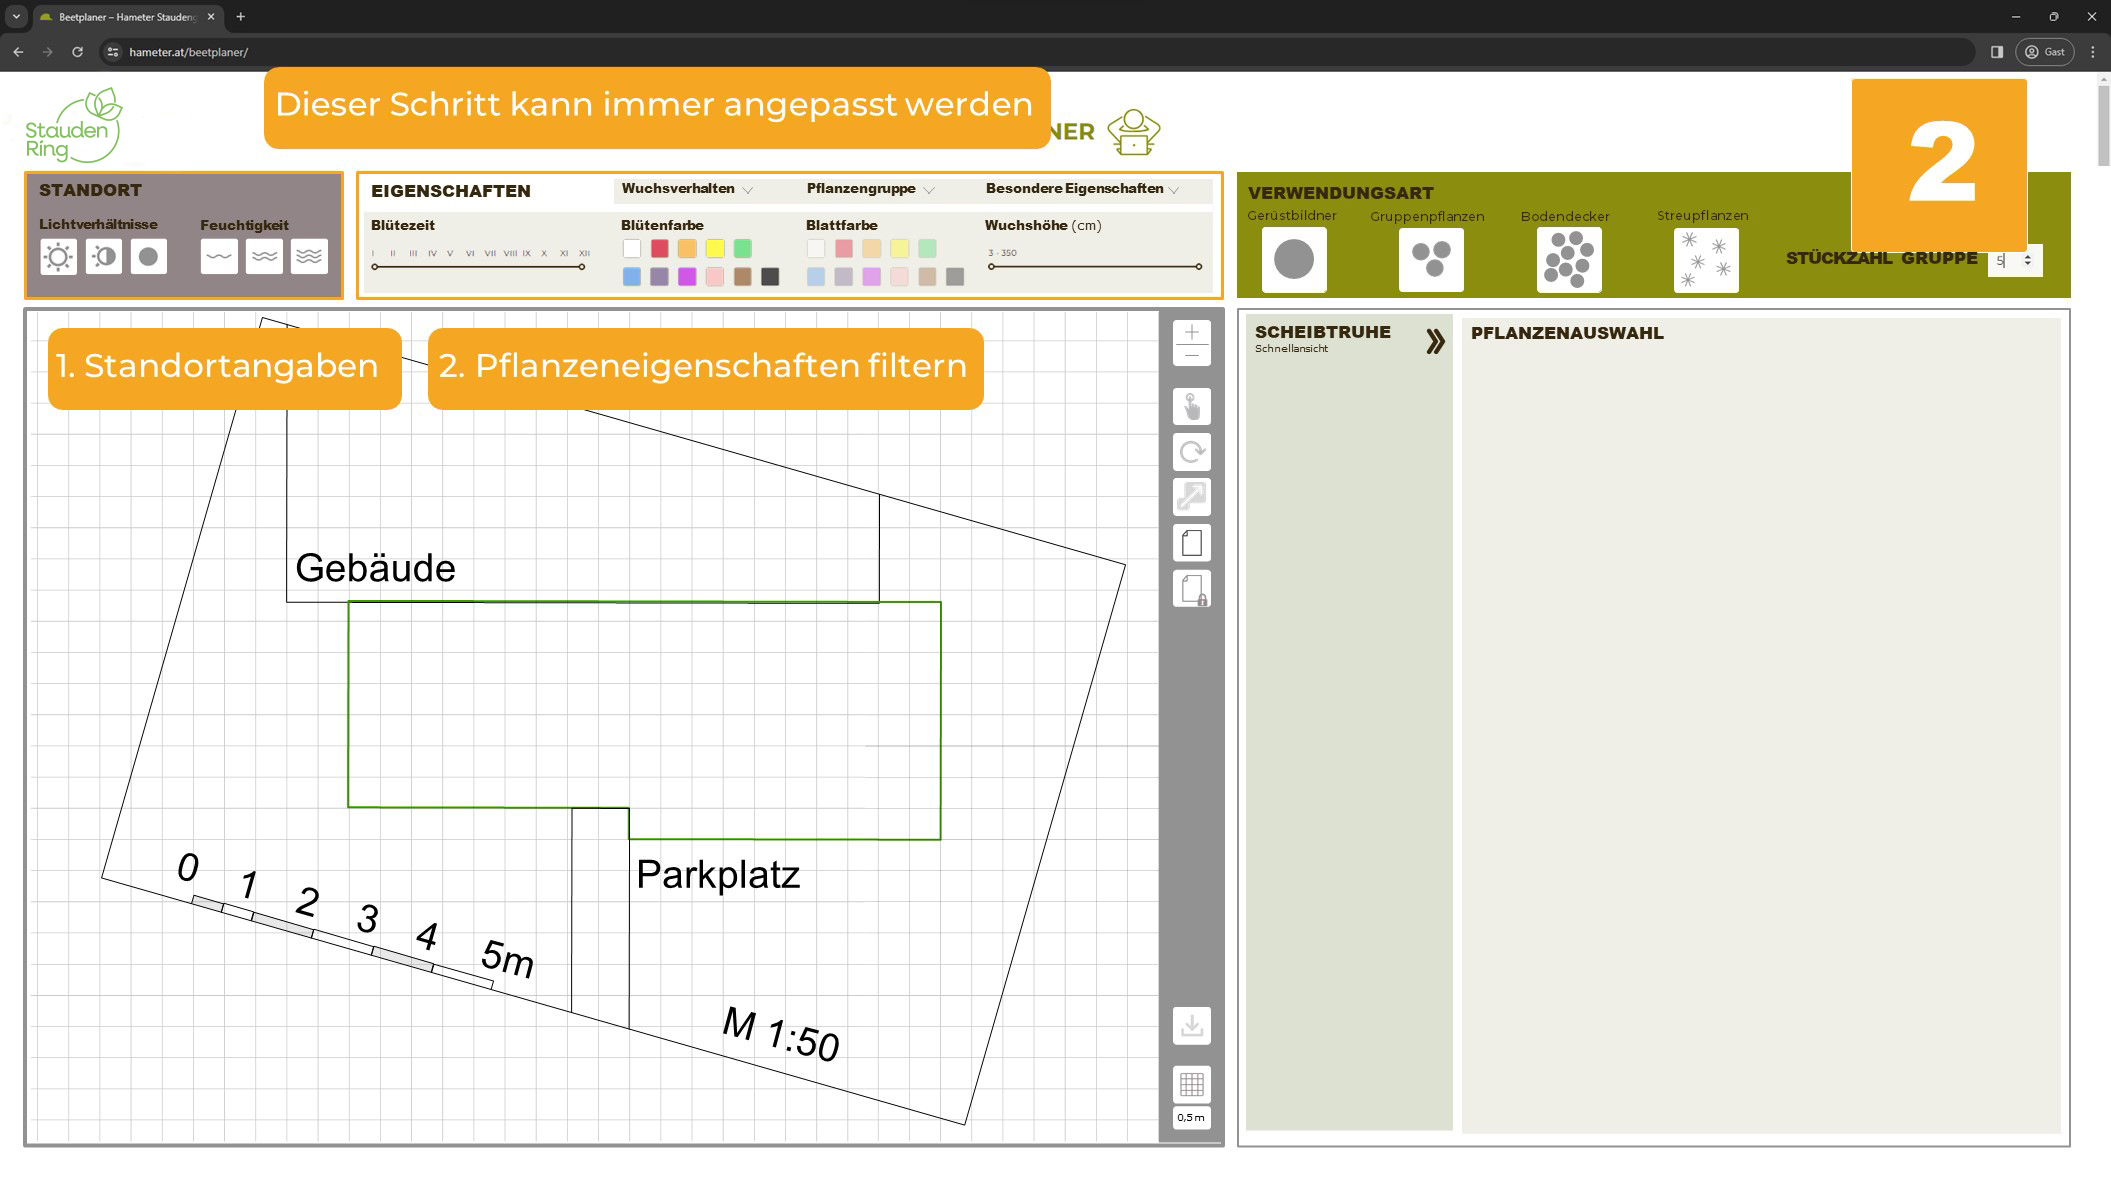
Task: Toggle wettest moisture level option
Action: 309,257
